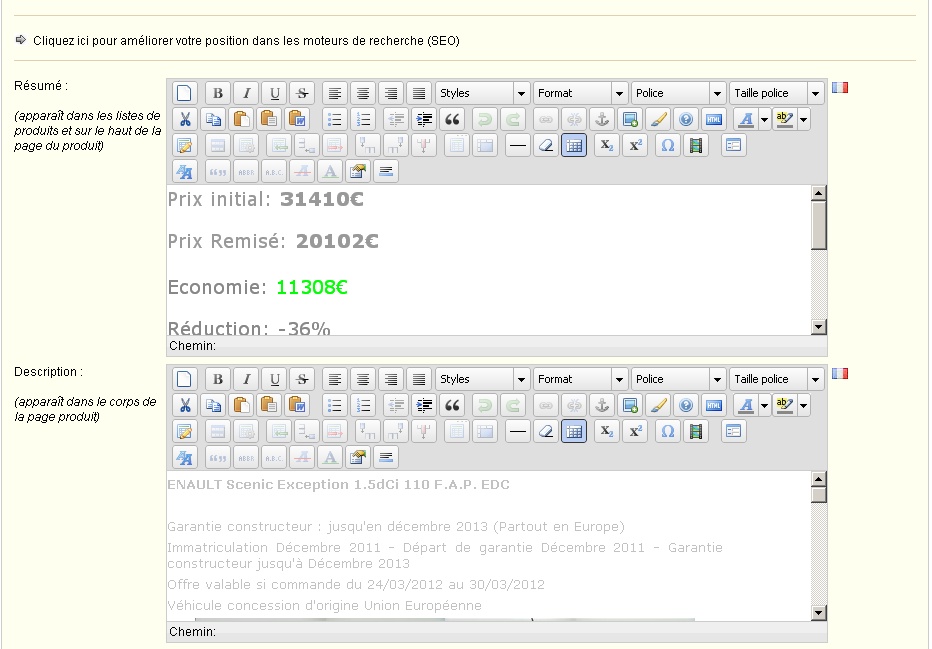Insert media film icon in Résumé editor

695,146
